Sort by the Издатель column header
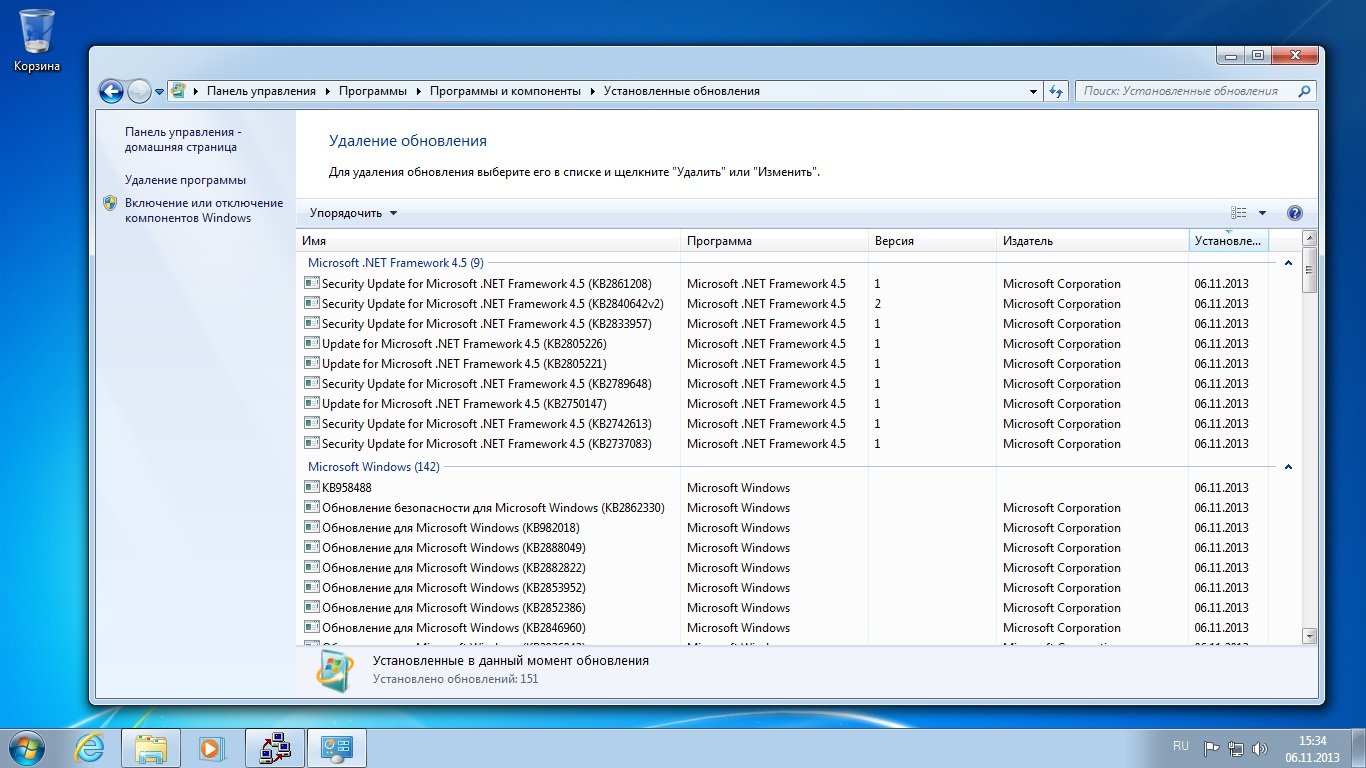The height and width of the screenshot is (768, 1366). 1092,241
